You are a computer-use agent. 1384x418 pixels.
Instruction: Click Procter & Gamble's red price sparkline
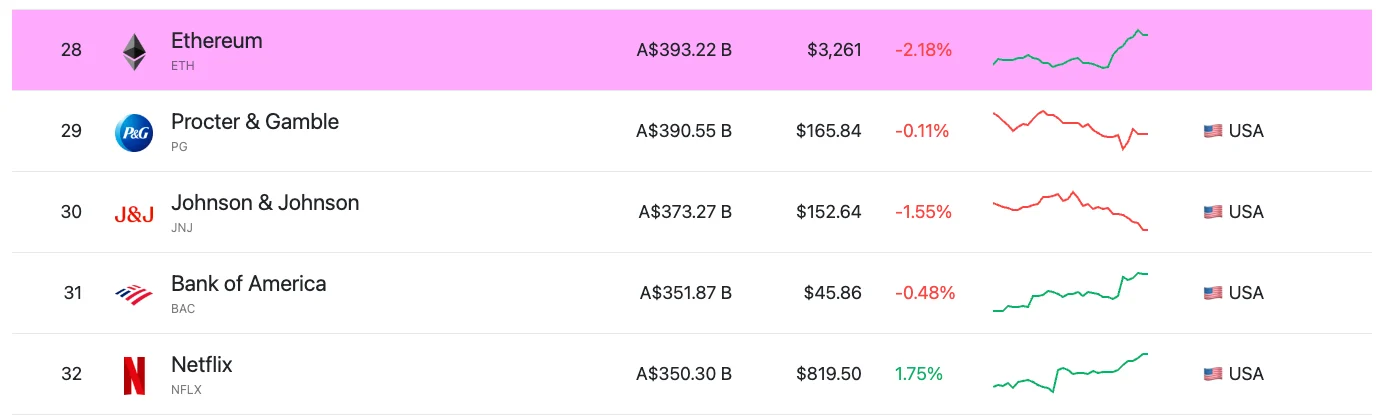tap(1070, 130)
